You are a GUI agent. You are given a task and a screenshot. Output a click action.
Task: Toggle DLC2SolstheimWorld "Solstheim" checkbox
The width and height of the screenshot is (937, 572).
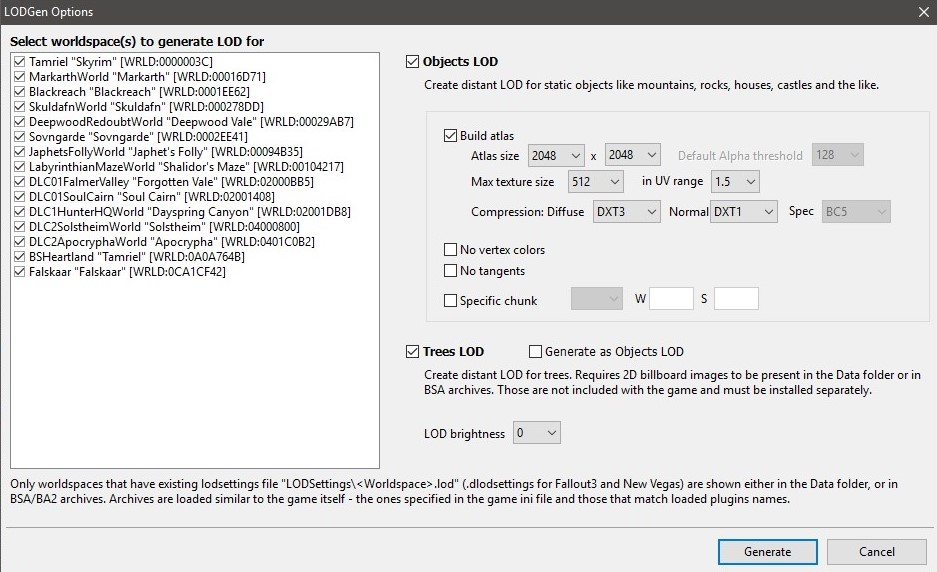click(x=19, y=227)
